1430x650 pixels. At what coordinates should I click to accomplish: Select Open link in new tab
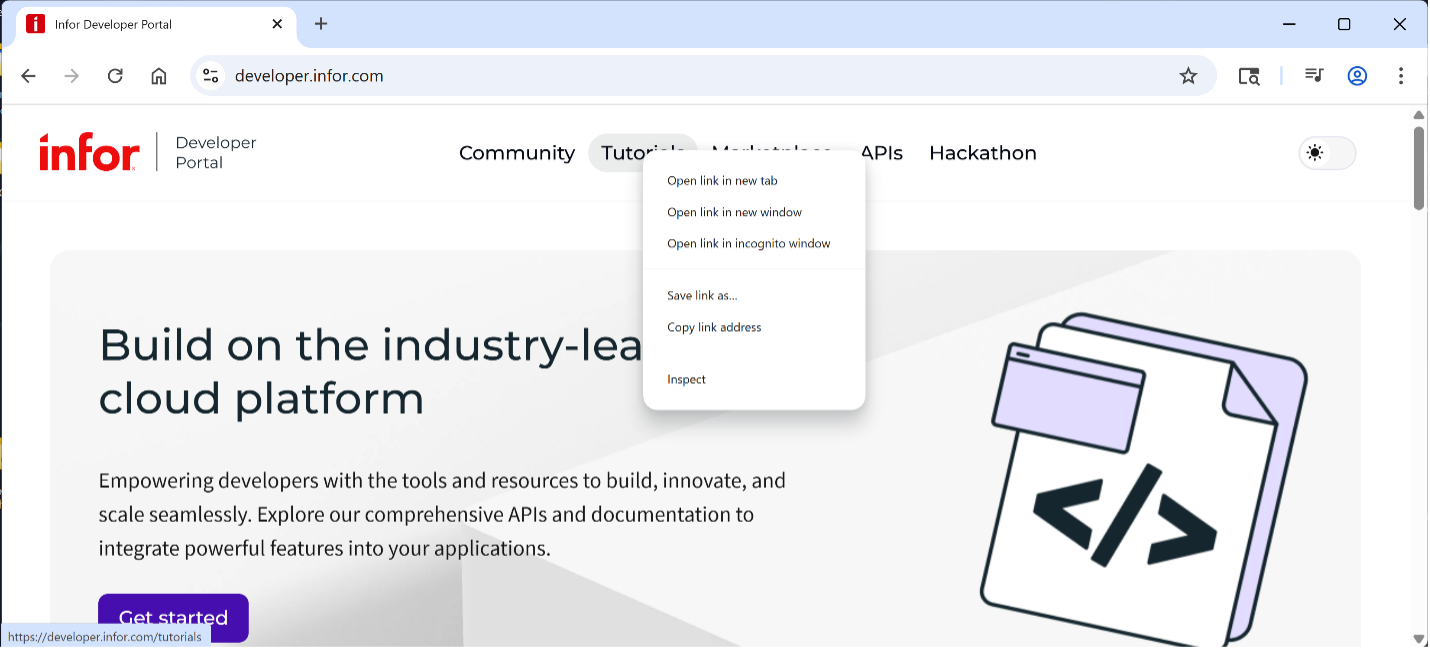[x=722, y=181]
